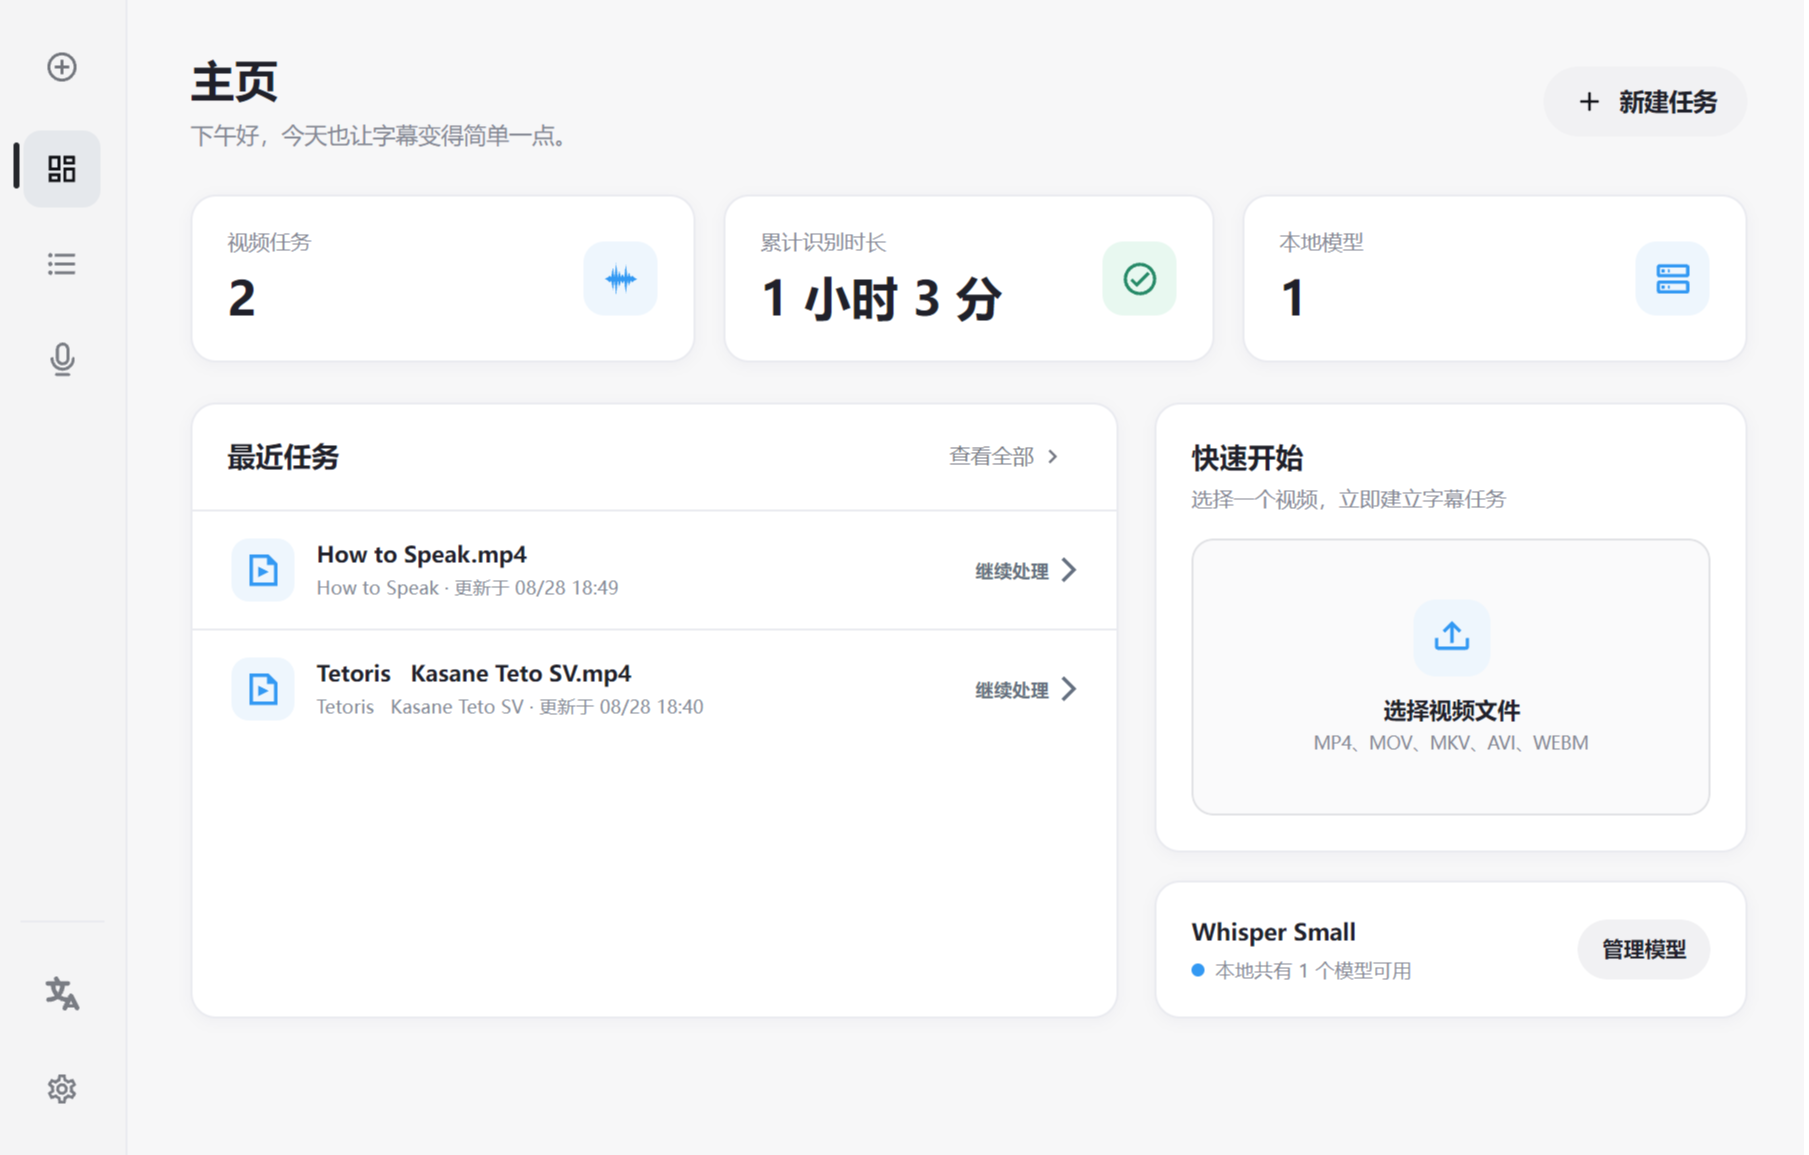Viewport: 1809px width, 1155px height.
Task: Click the 选择视频文件 upload drop zone
Action: pos(1451,677)
